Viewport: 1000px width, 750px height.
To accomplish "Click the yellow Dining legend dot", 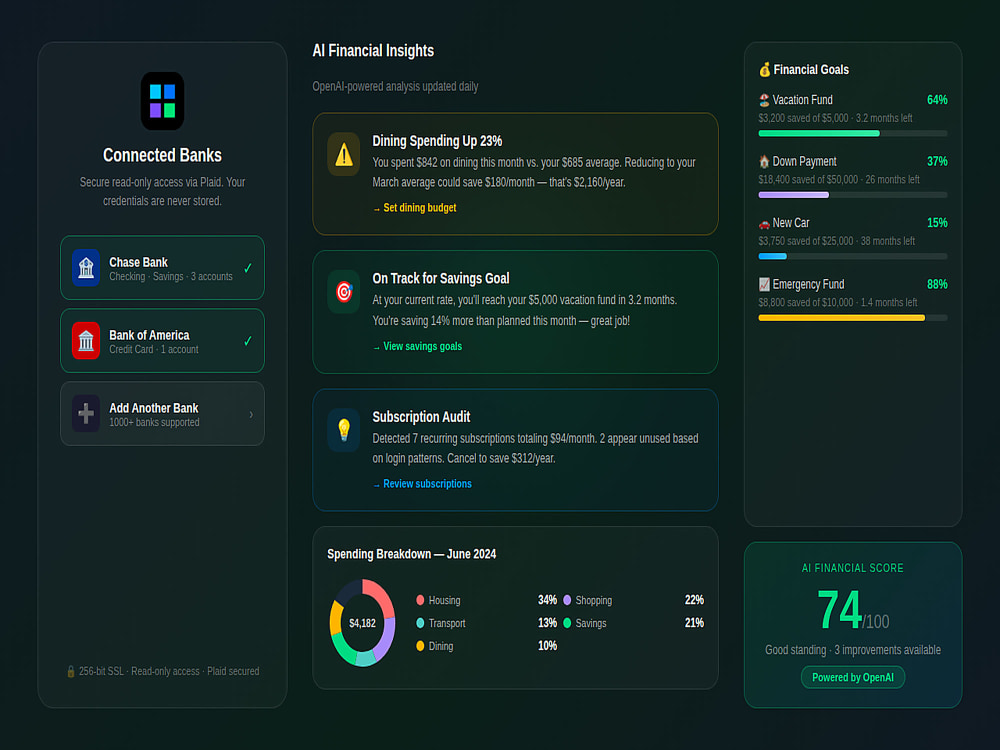I will click(x=420, y=646).
